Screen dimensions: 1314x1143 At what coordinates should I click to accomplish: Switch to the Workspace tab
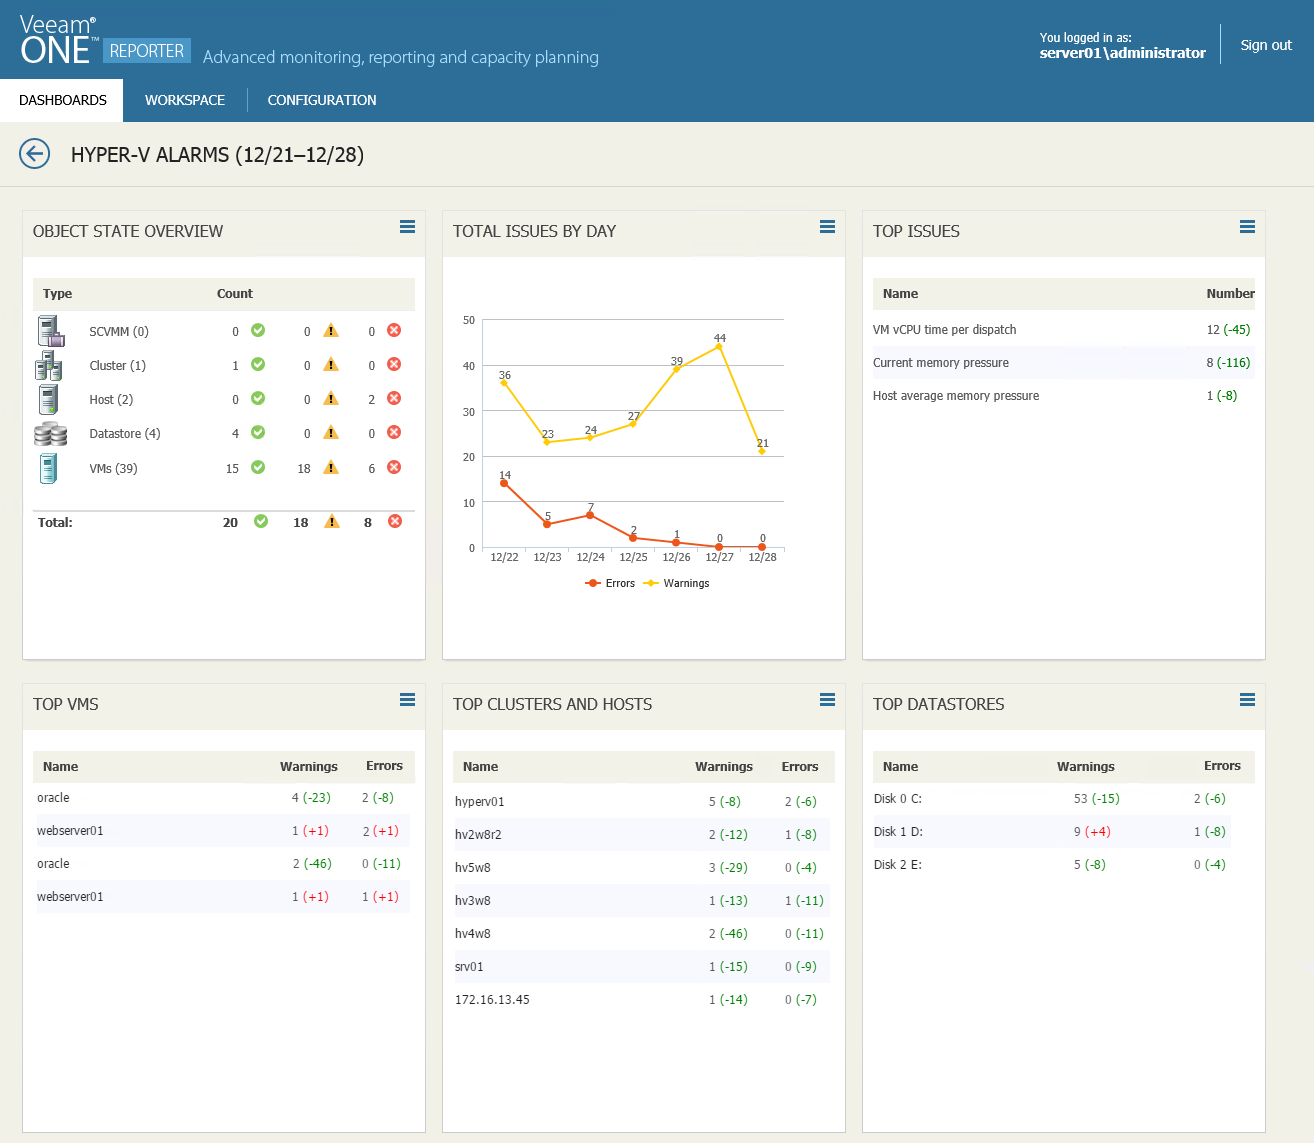coord(185,100)
